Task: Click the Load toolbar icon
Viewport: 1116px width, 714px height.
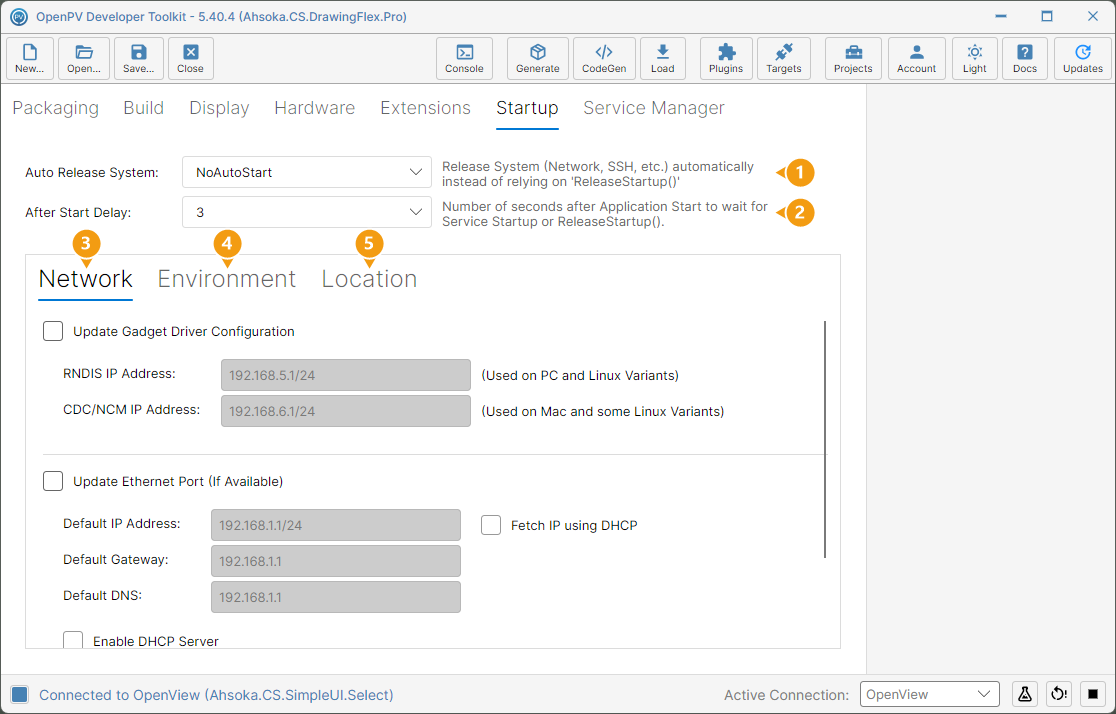Action: [663, 58]
